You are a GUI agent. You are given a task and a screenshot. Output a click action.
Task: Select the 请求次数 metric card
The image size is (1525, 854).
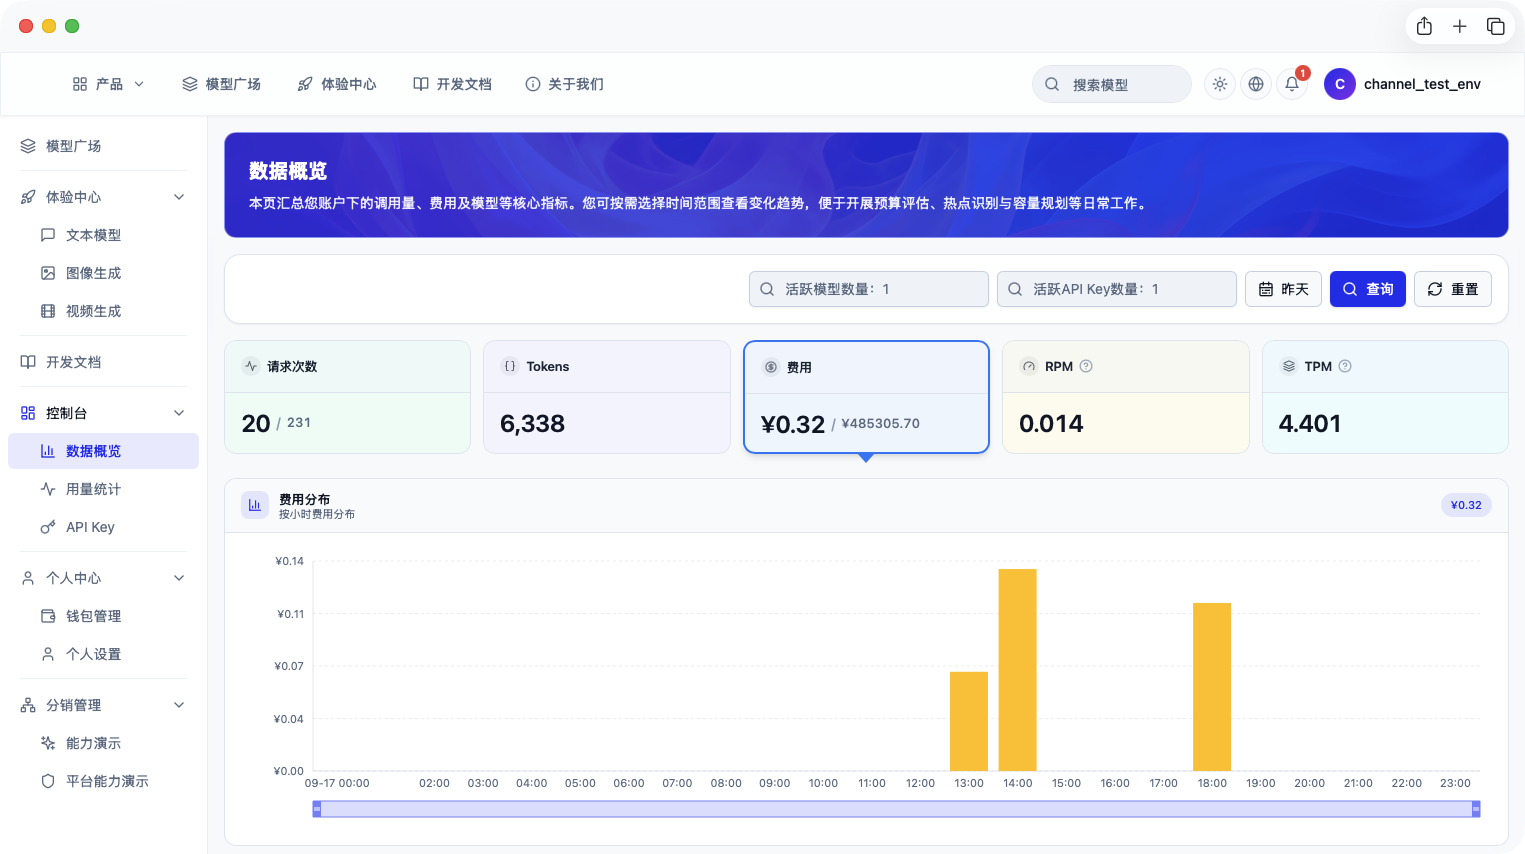click(x=347, y=397)
